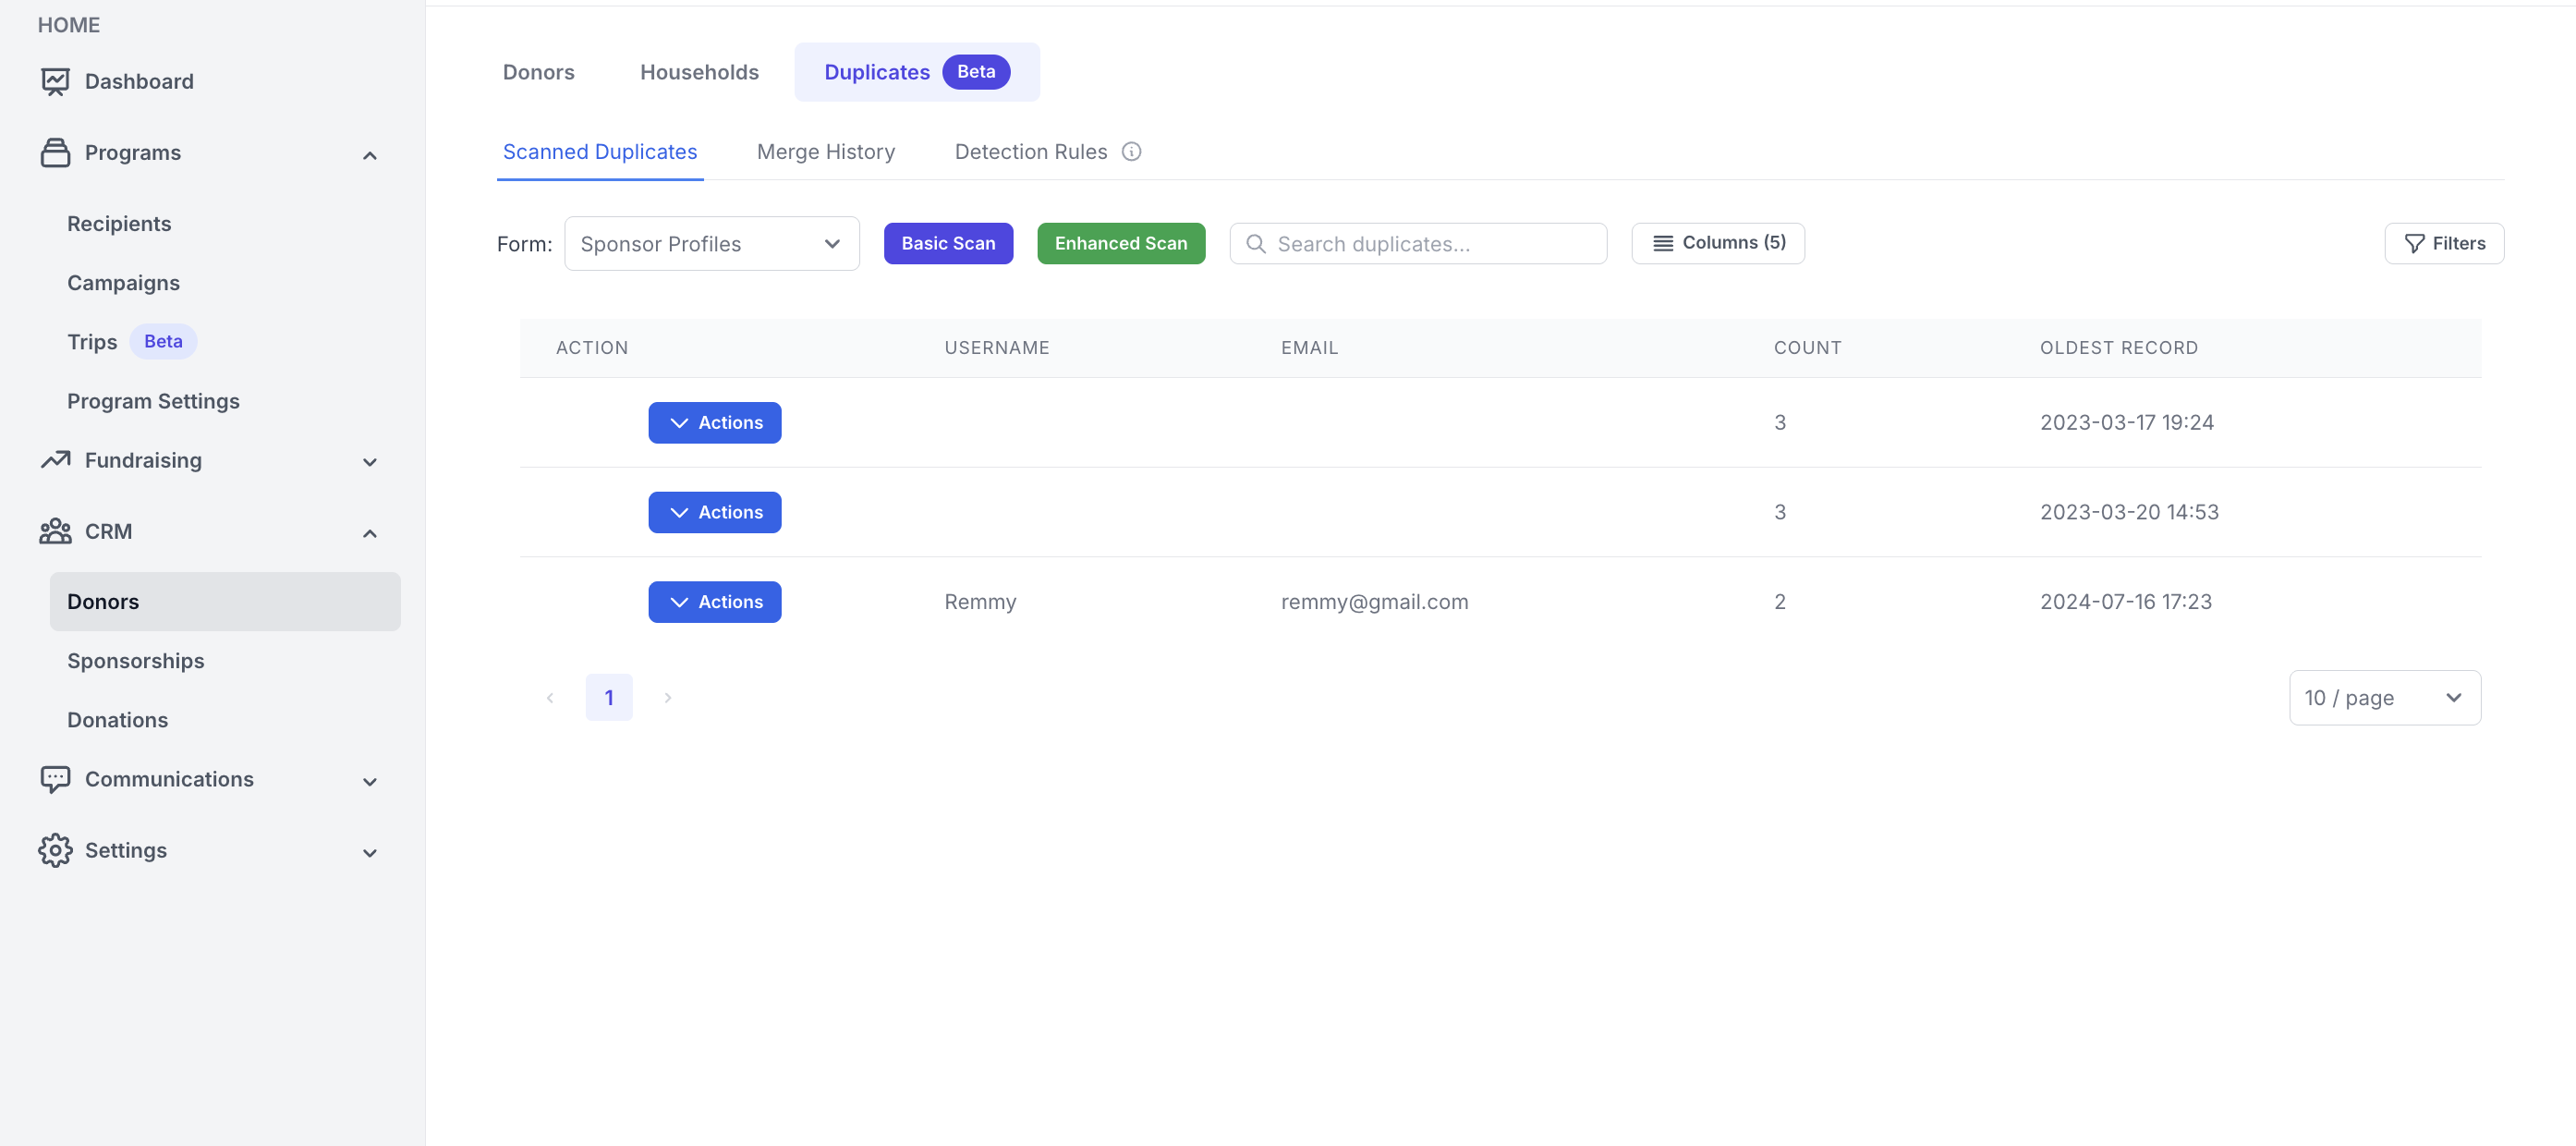Image resolution: width=2576 pixels, height=1146 pixels.
Task: Open the 10 / page size dropdown
Action: tap(2384, 698)
